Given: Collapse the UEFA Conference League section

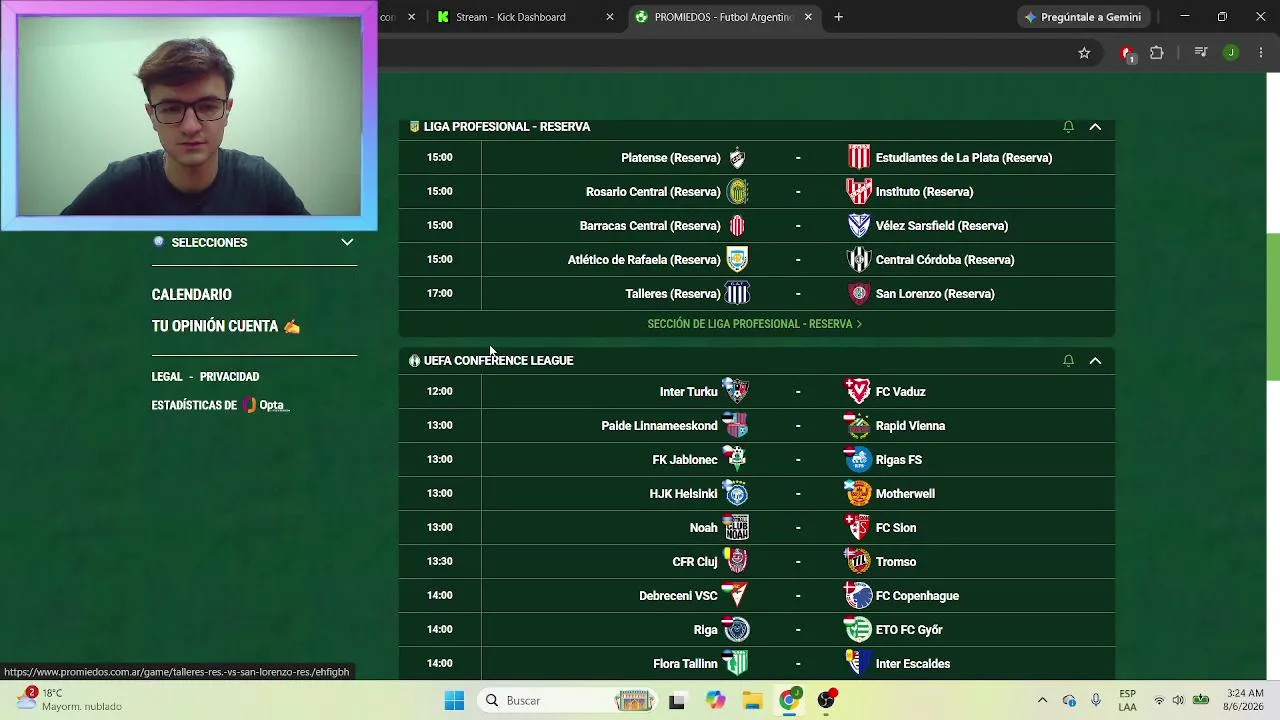Looking at the screenshot, I should [1095, 361].
